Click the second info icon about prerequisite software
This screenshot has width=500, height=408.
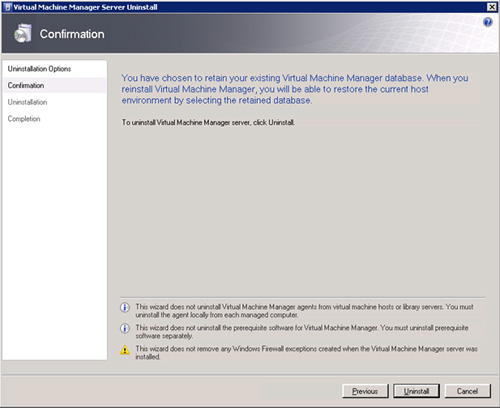(x=125, y=328)
